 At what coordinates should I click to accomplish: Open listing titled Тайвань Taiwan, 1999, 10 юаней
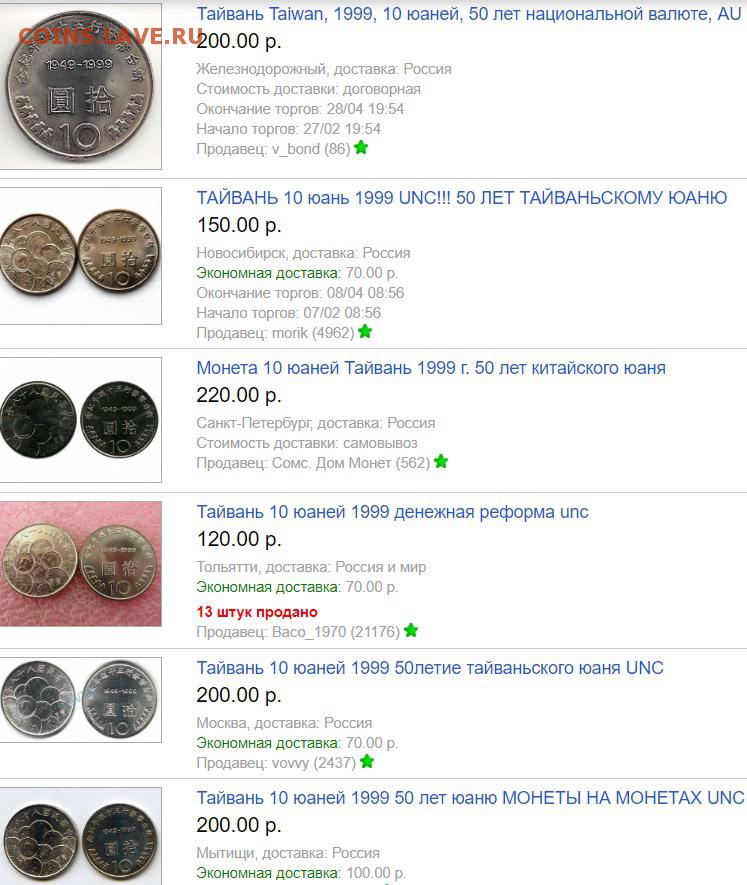pos(469,14)
